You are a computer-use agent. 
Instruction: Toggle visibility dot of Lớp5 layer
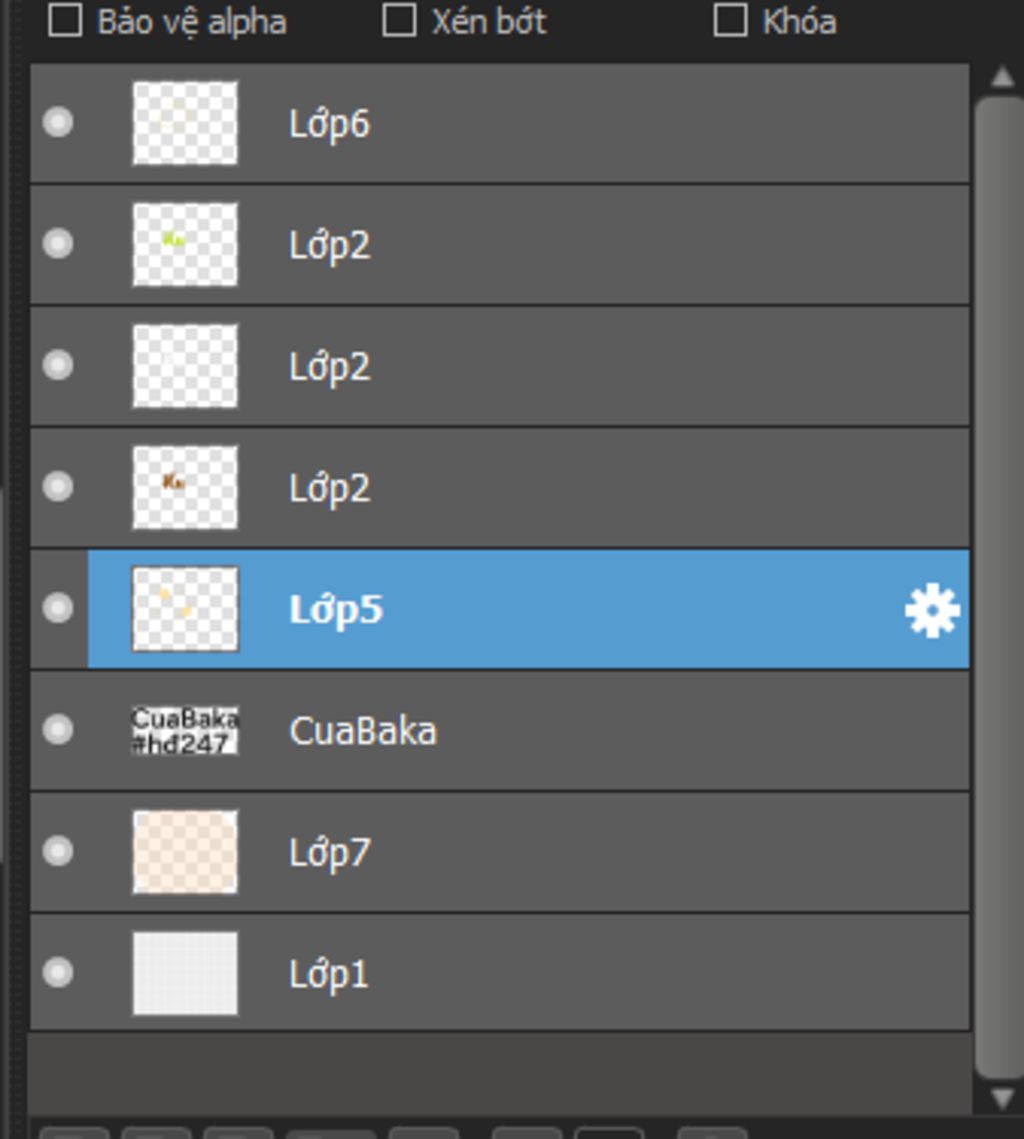tap(57, 607)
